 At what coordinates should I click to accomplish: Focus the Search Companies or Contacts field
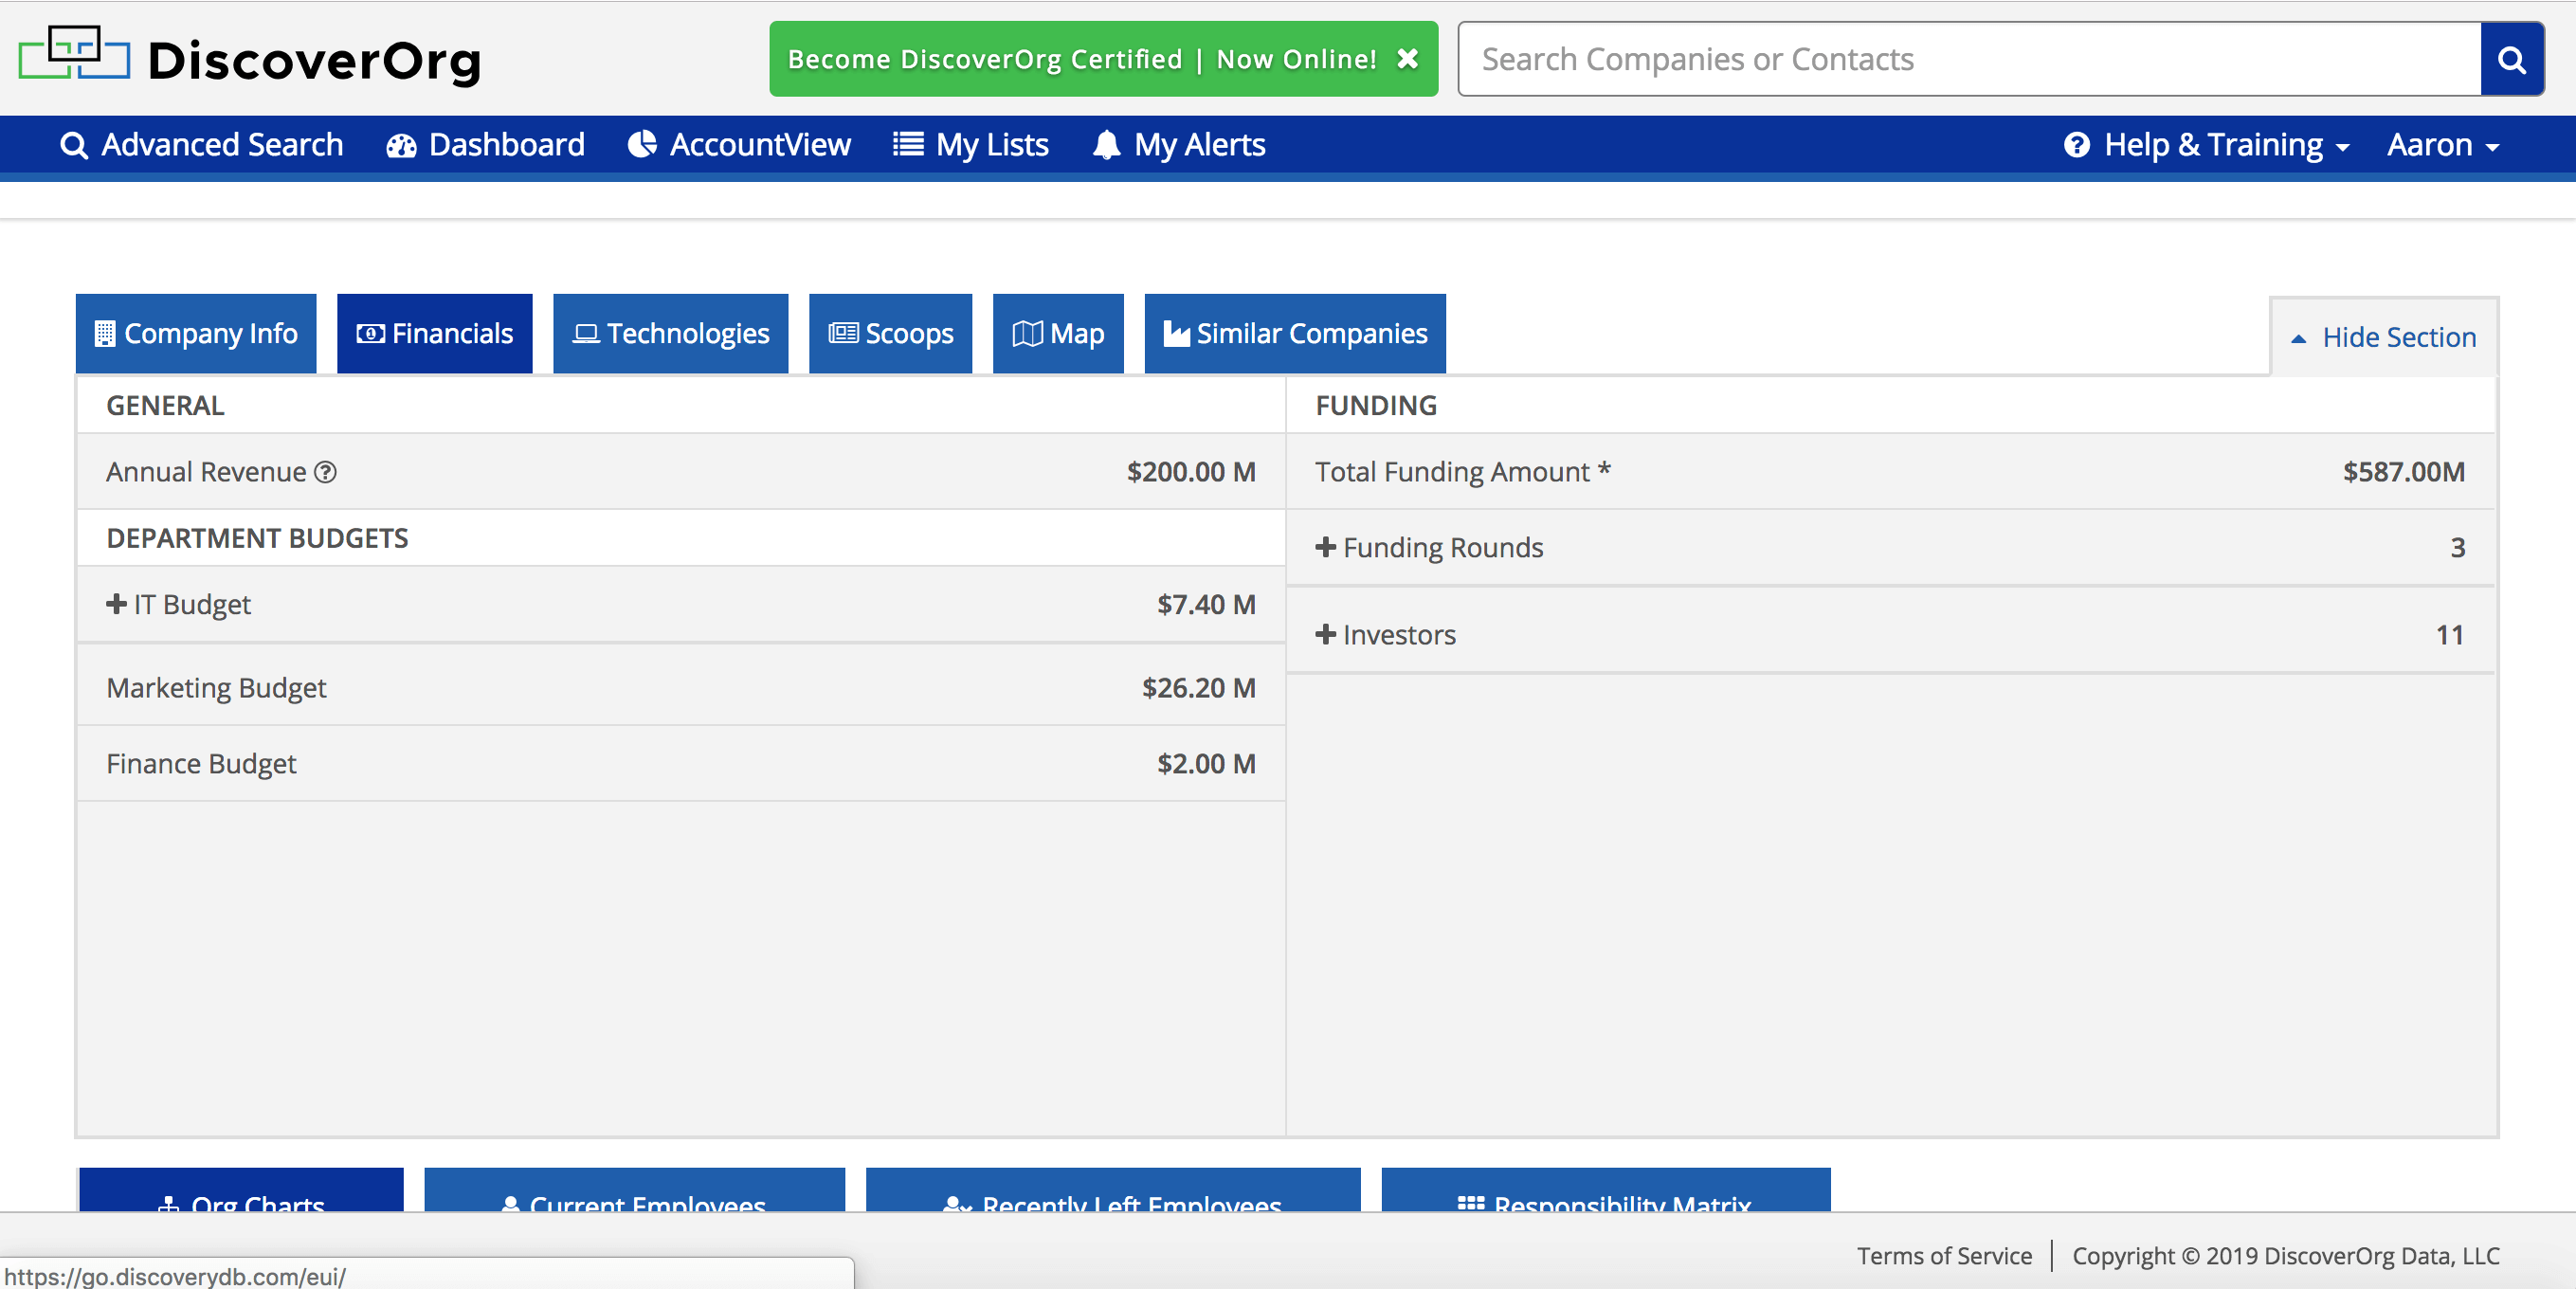[x=1968, y=59]
